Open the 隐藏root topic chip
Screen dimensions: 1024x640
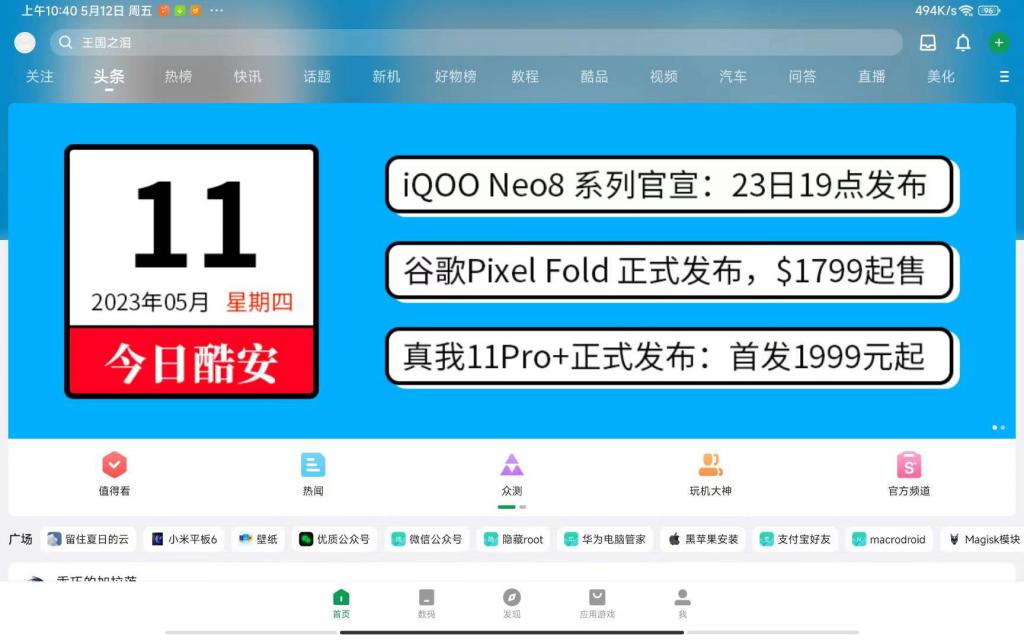tap(513, 539)
